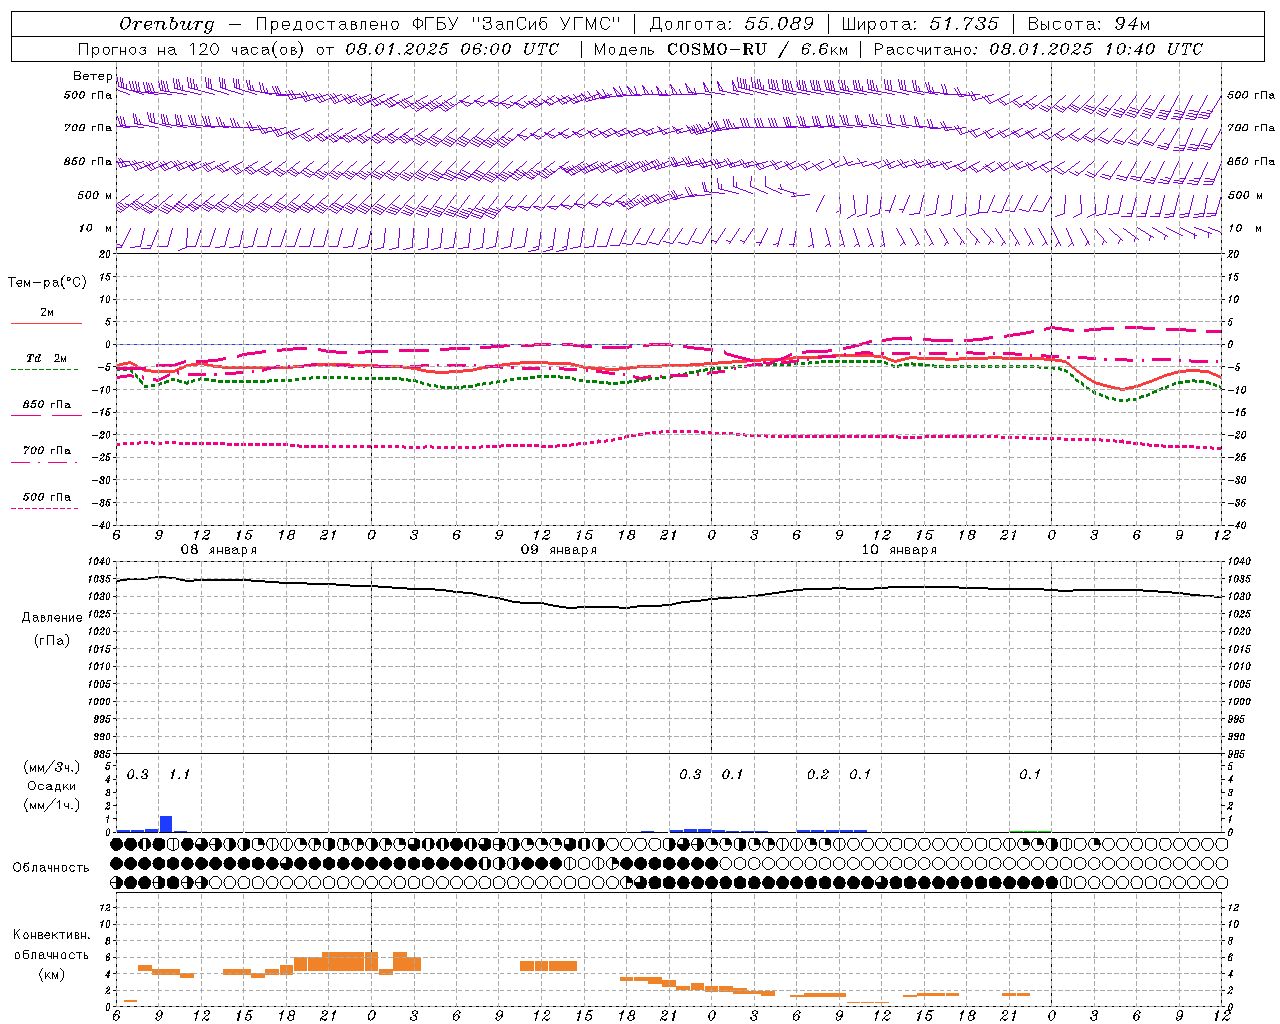Click the 'Тем-ра(°C)' temperature panel label
The image size is (1280, 1024).
point(47,283)
